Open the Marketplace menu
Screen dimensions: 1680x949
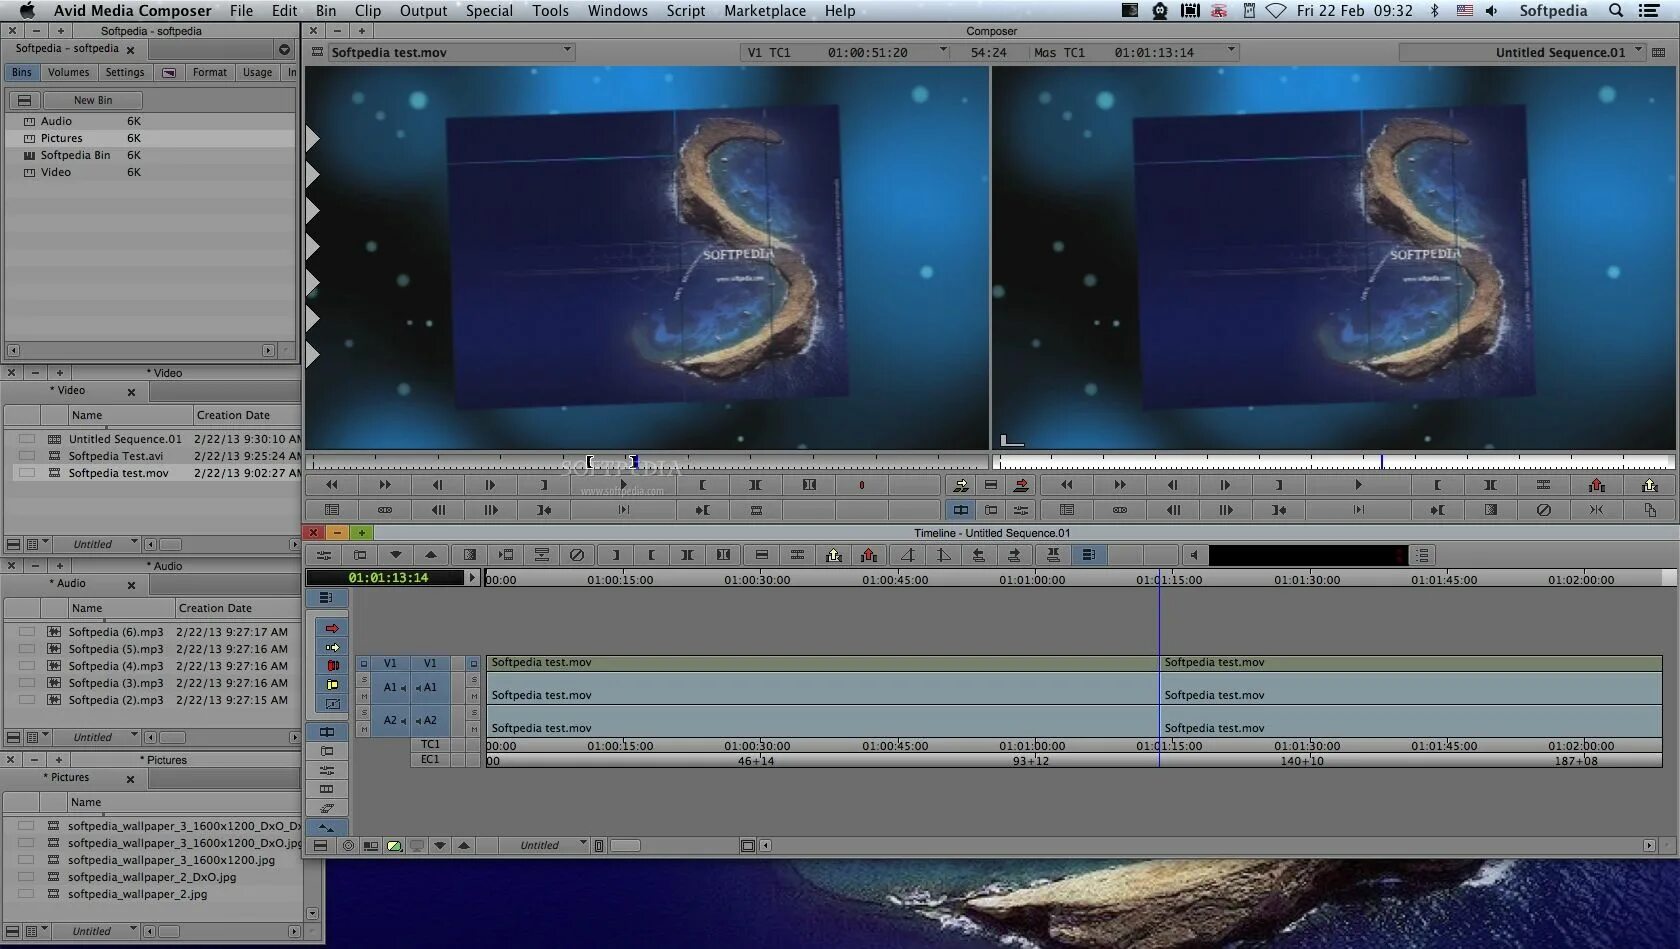tap(765, 11)
